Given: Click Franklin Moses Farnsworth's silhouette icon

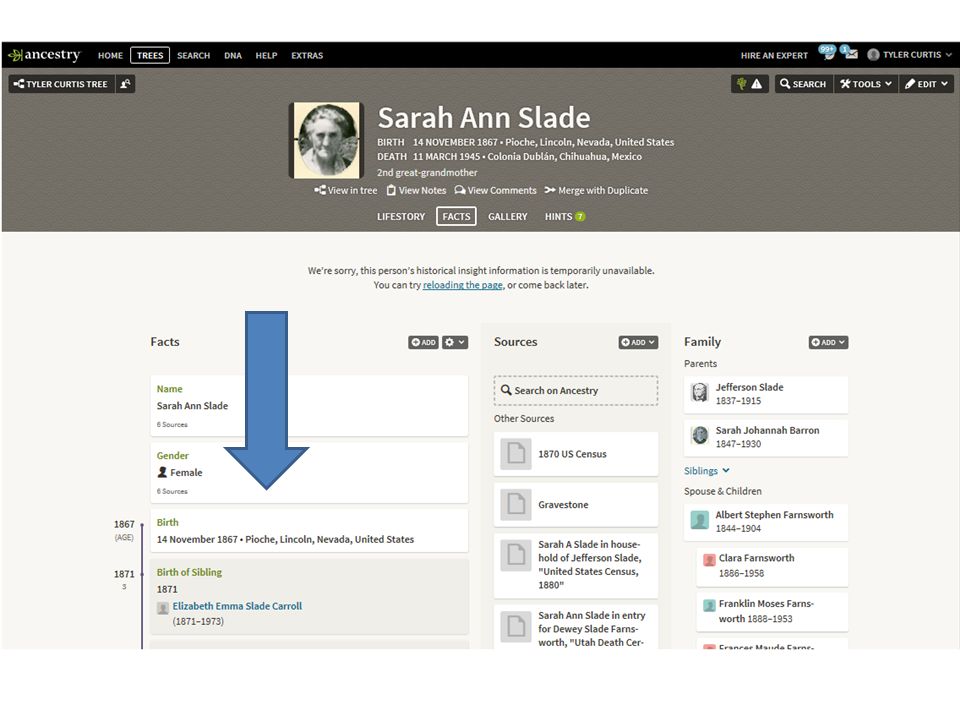Looking at the screenshot, I should click(x=710, y=605).
